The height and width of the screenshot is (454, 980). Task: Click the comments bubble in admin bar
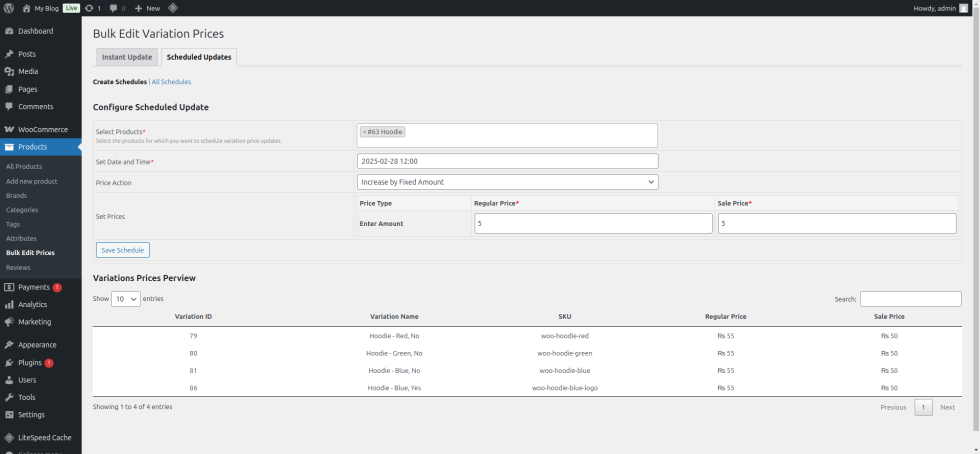pos(112,8)
